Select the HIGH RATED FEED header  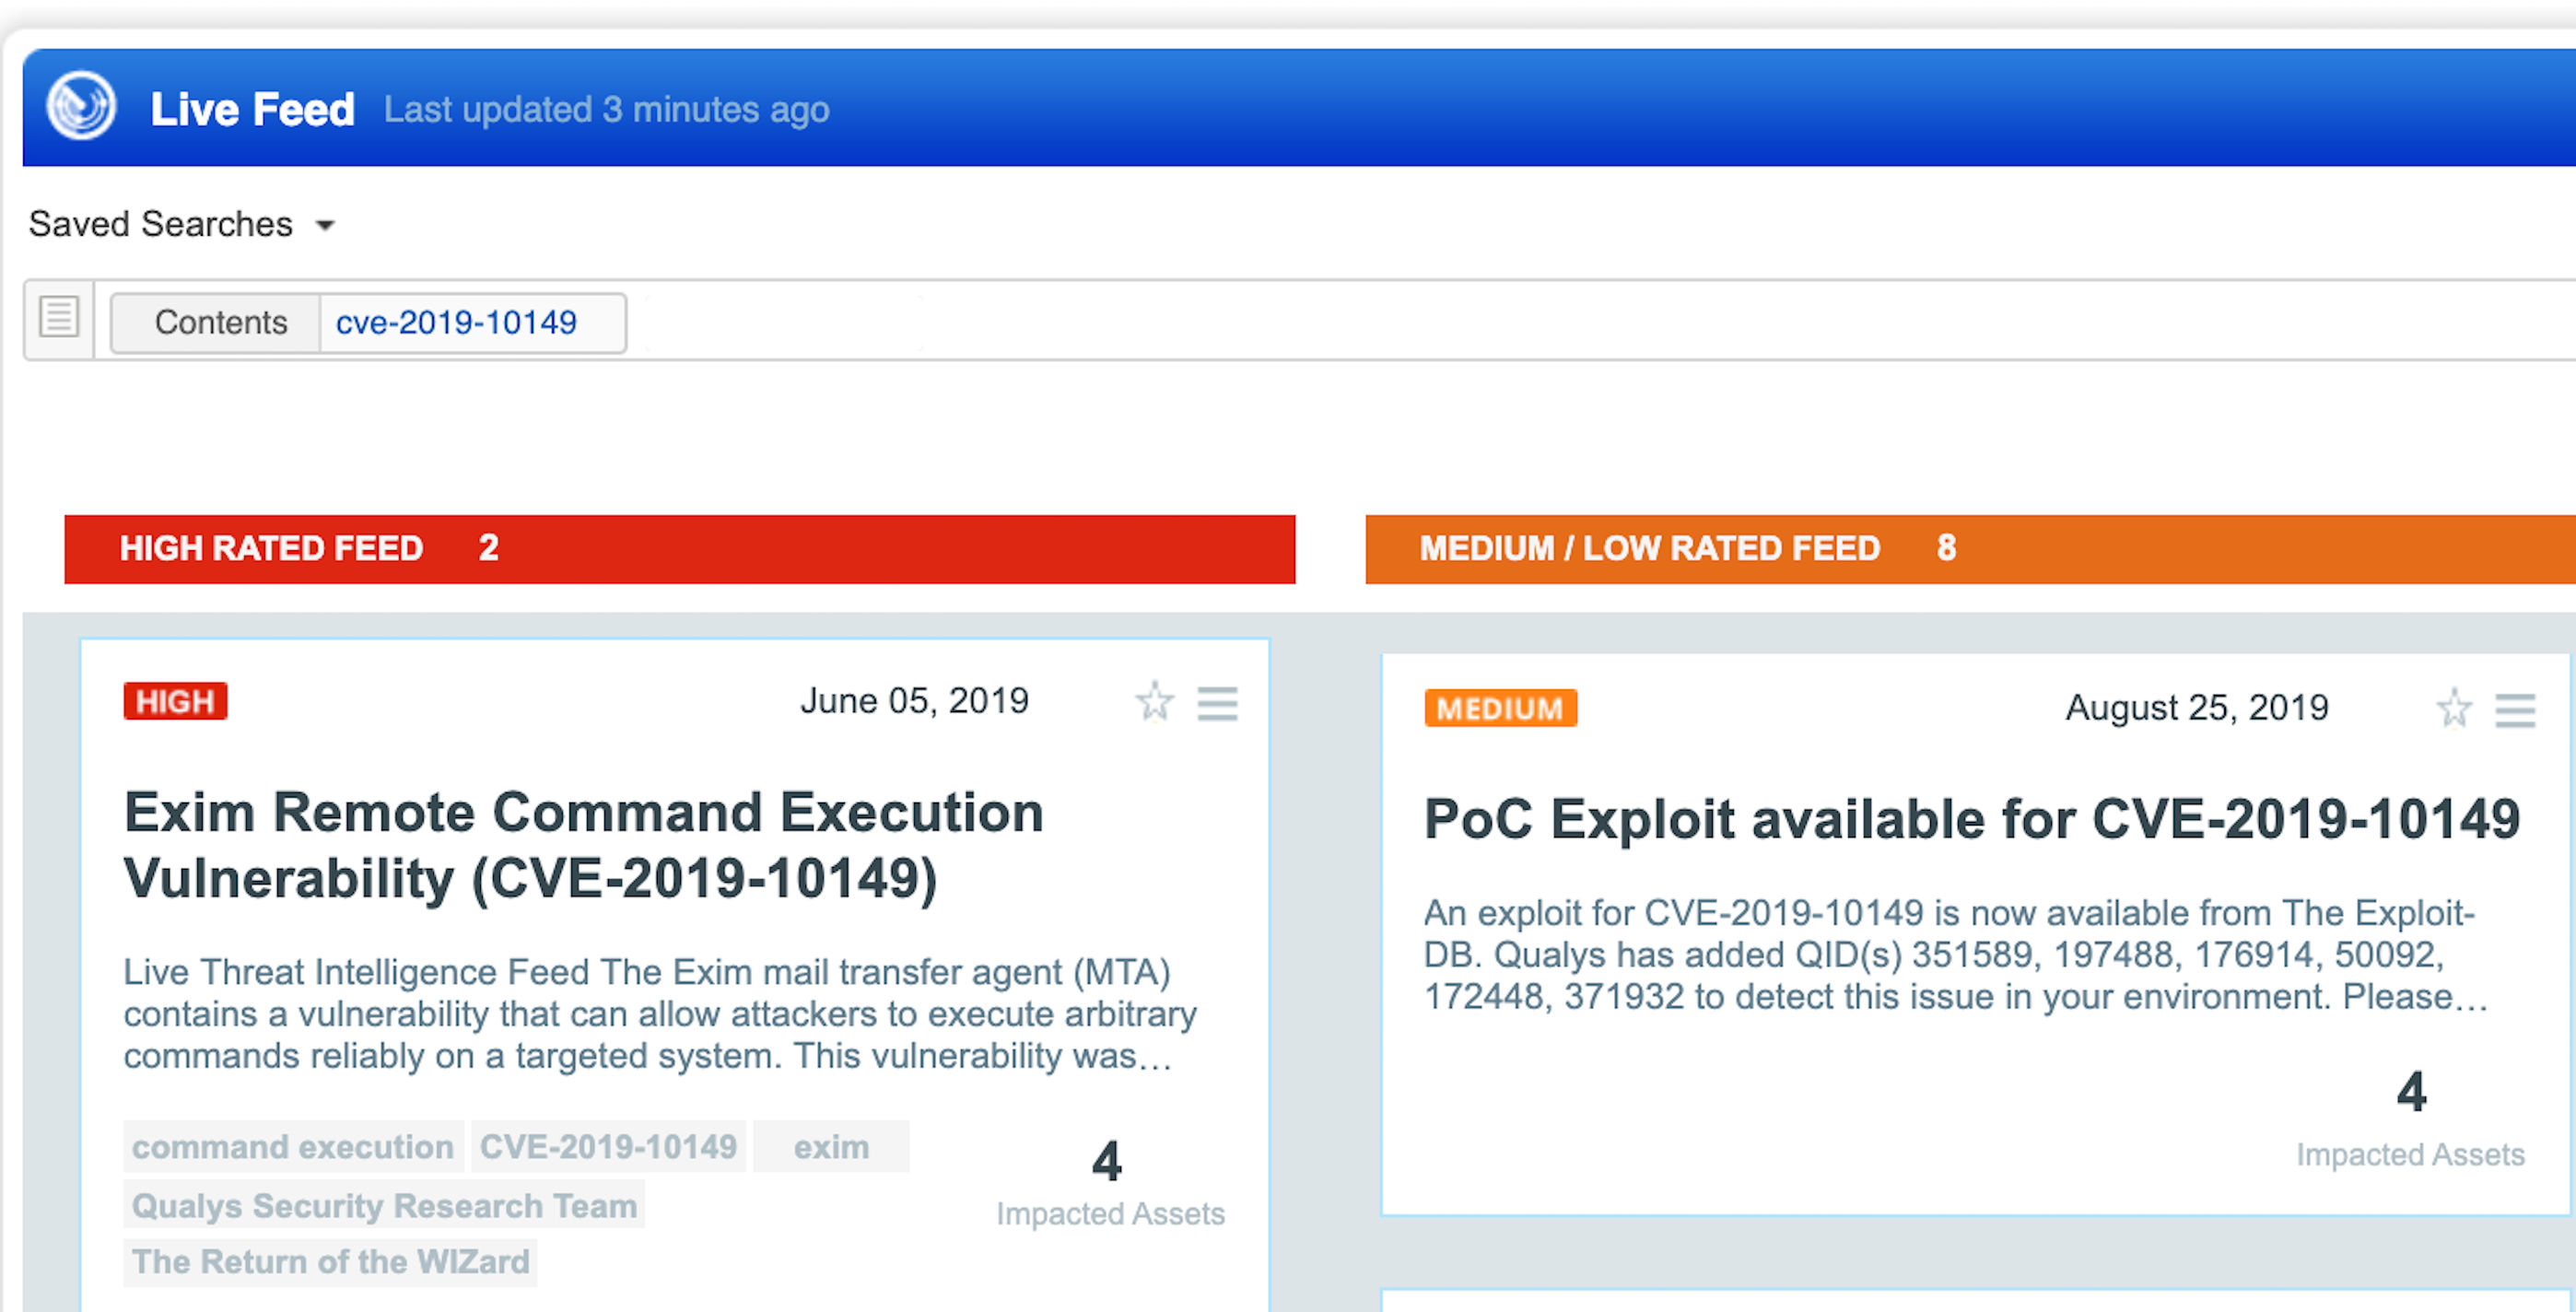679,548
